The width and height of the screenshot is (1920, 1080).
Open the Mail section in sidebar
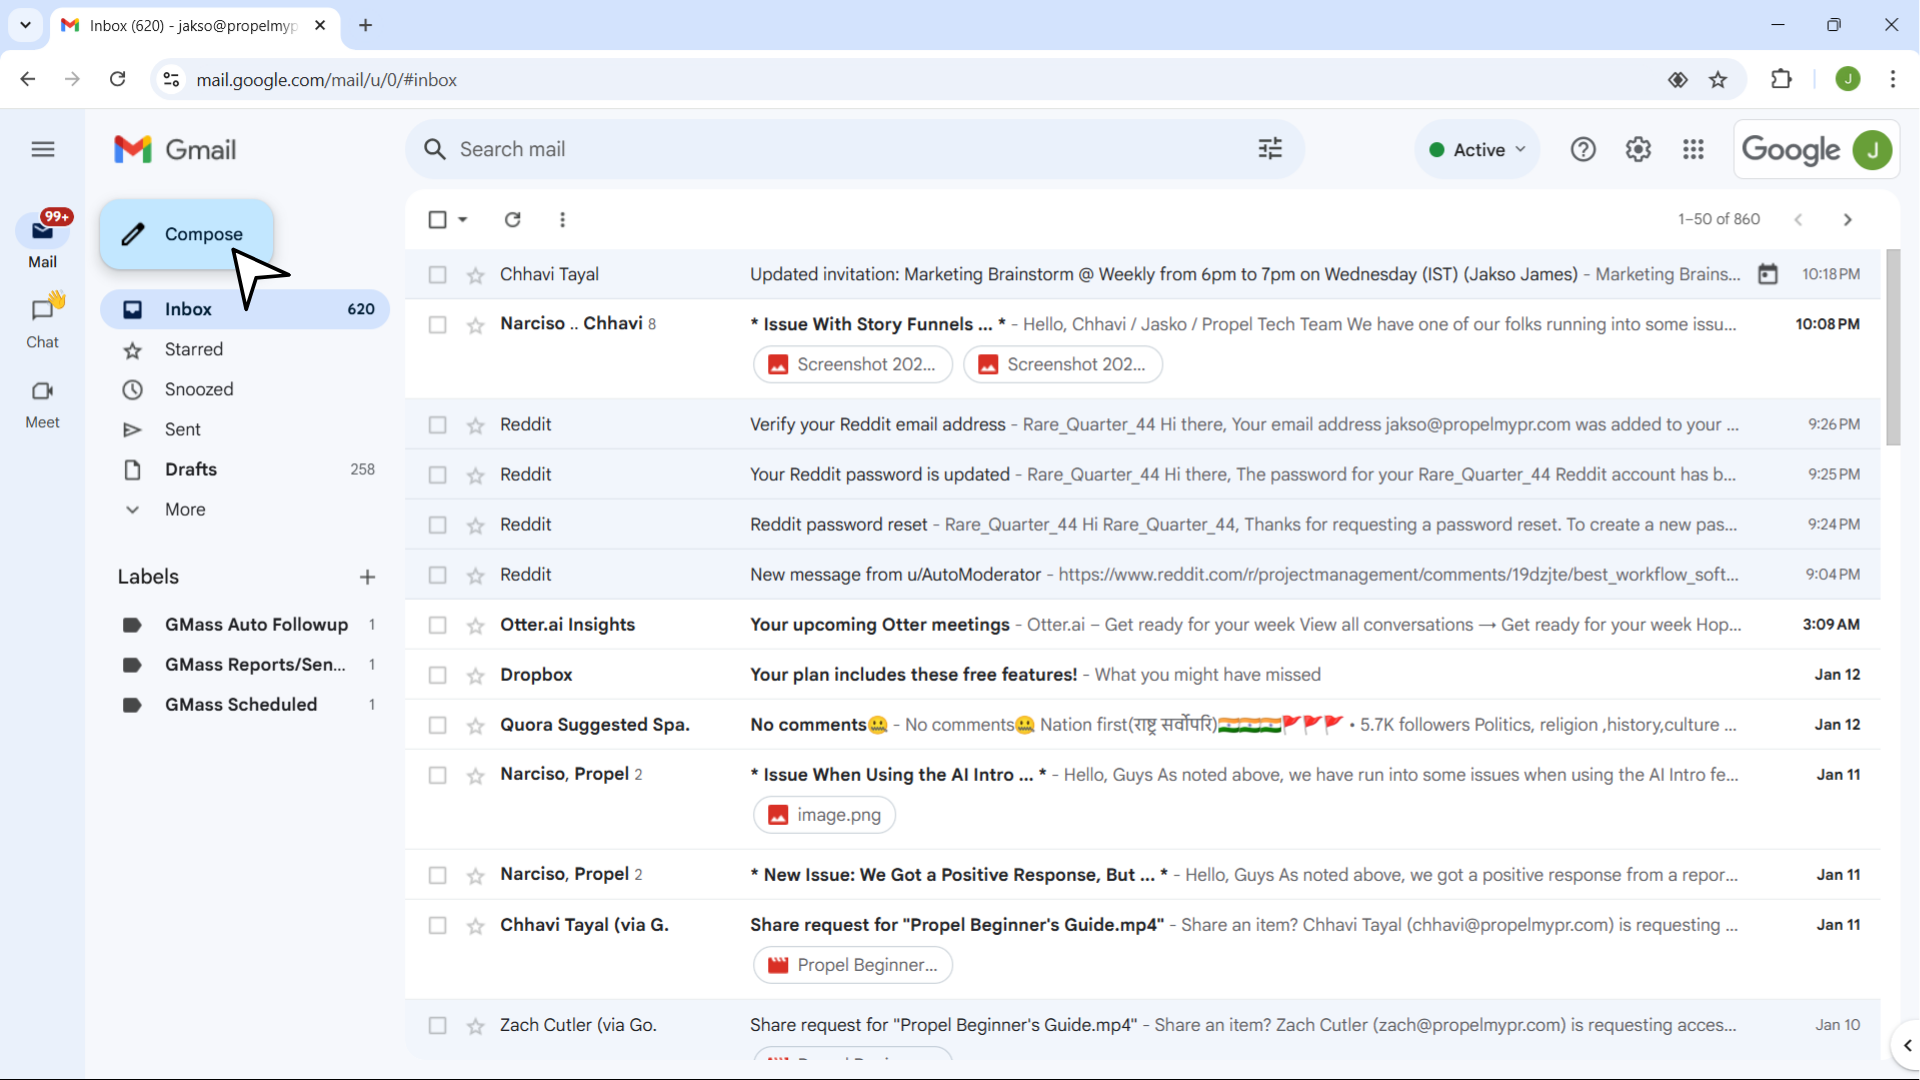pos(42,240)
